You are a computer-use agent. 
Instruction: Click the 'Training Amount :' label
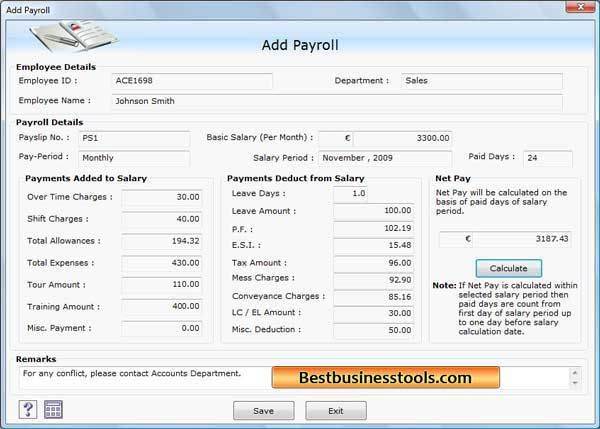[64, 307]
